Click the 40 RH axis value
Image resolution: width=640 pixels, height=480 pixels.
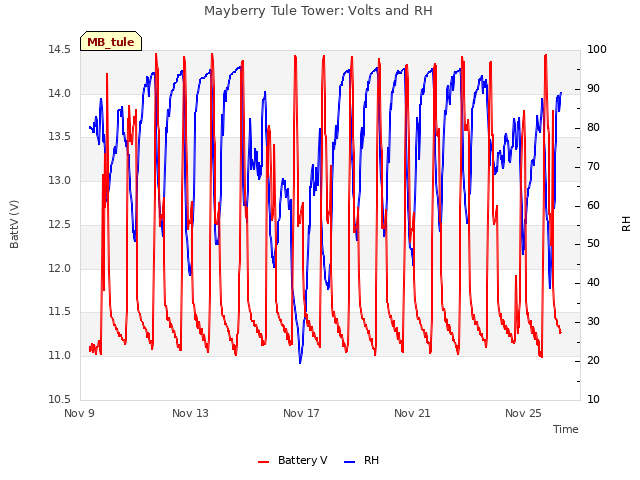[x=593, y=282]
